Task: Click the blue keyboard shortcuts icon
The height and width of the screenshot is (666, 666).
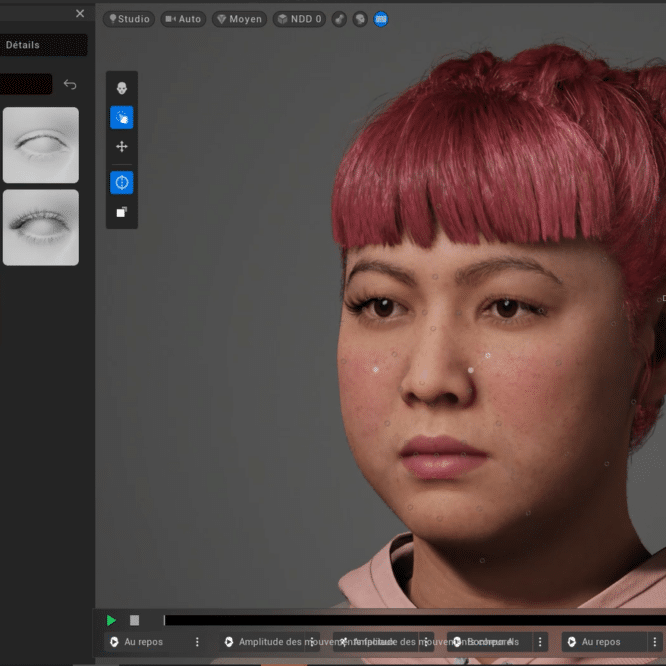Action: [x=381, y=19]
